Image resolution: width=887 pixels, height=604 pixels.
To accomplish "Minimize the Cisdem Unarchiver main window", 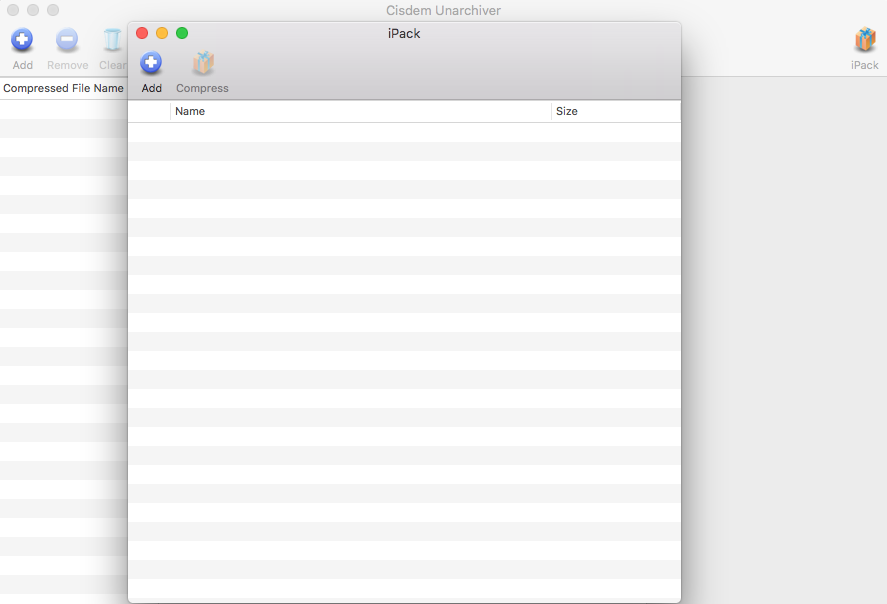I will tap(33, 10).
